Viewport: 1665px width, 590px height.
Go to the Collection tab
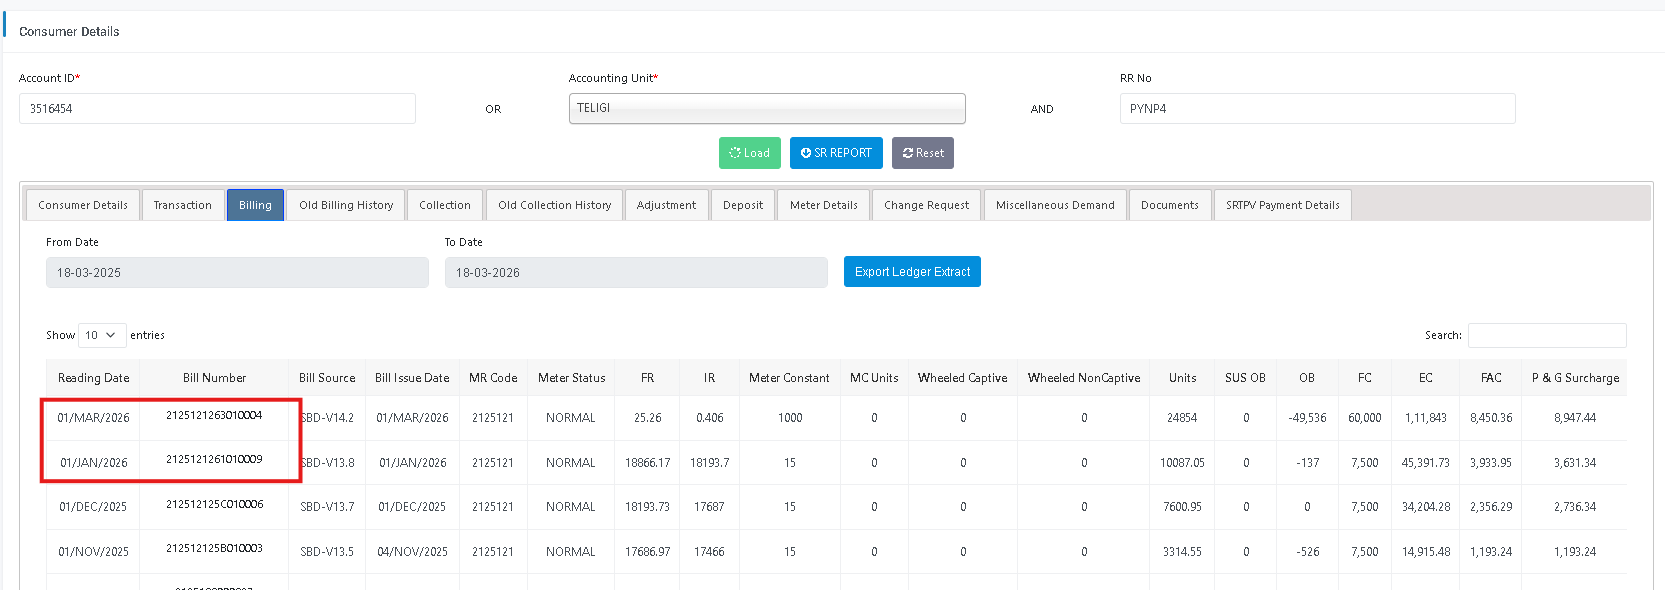point(445,205)
